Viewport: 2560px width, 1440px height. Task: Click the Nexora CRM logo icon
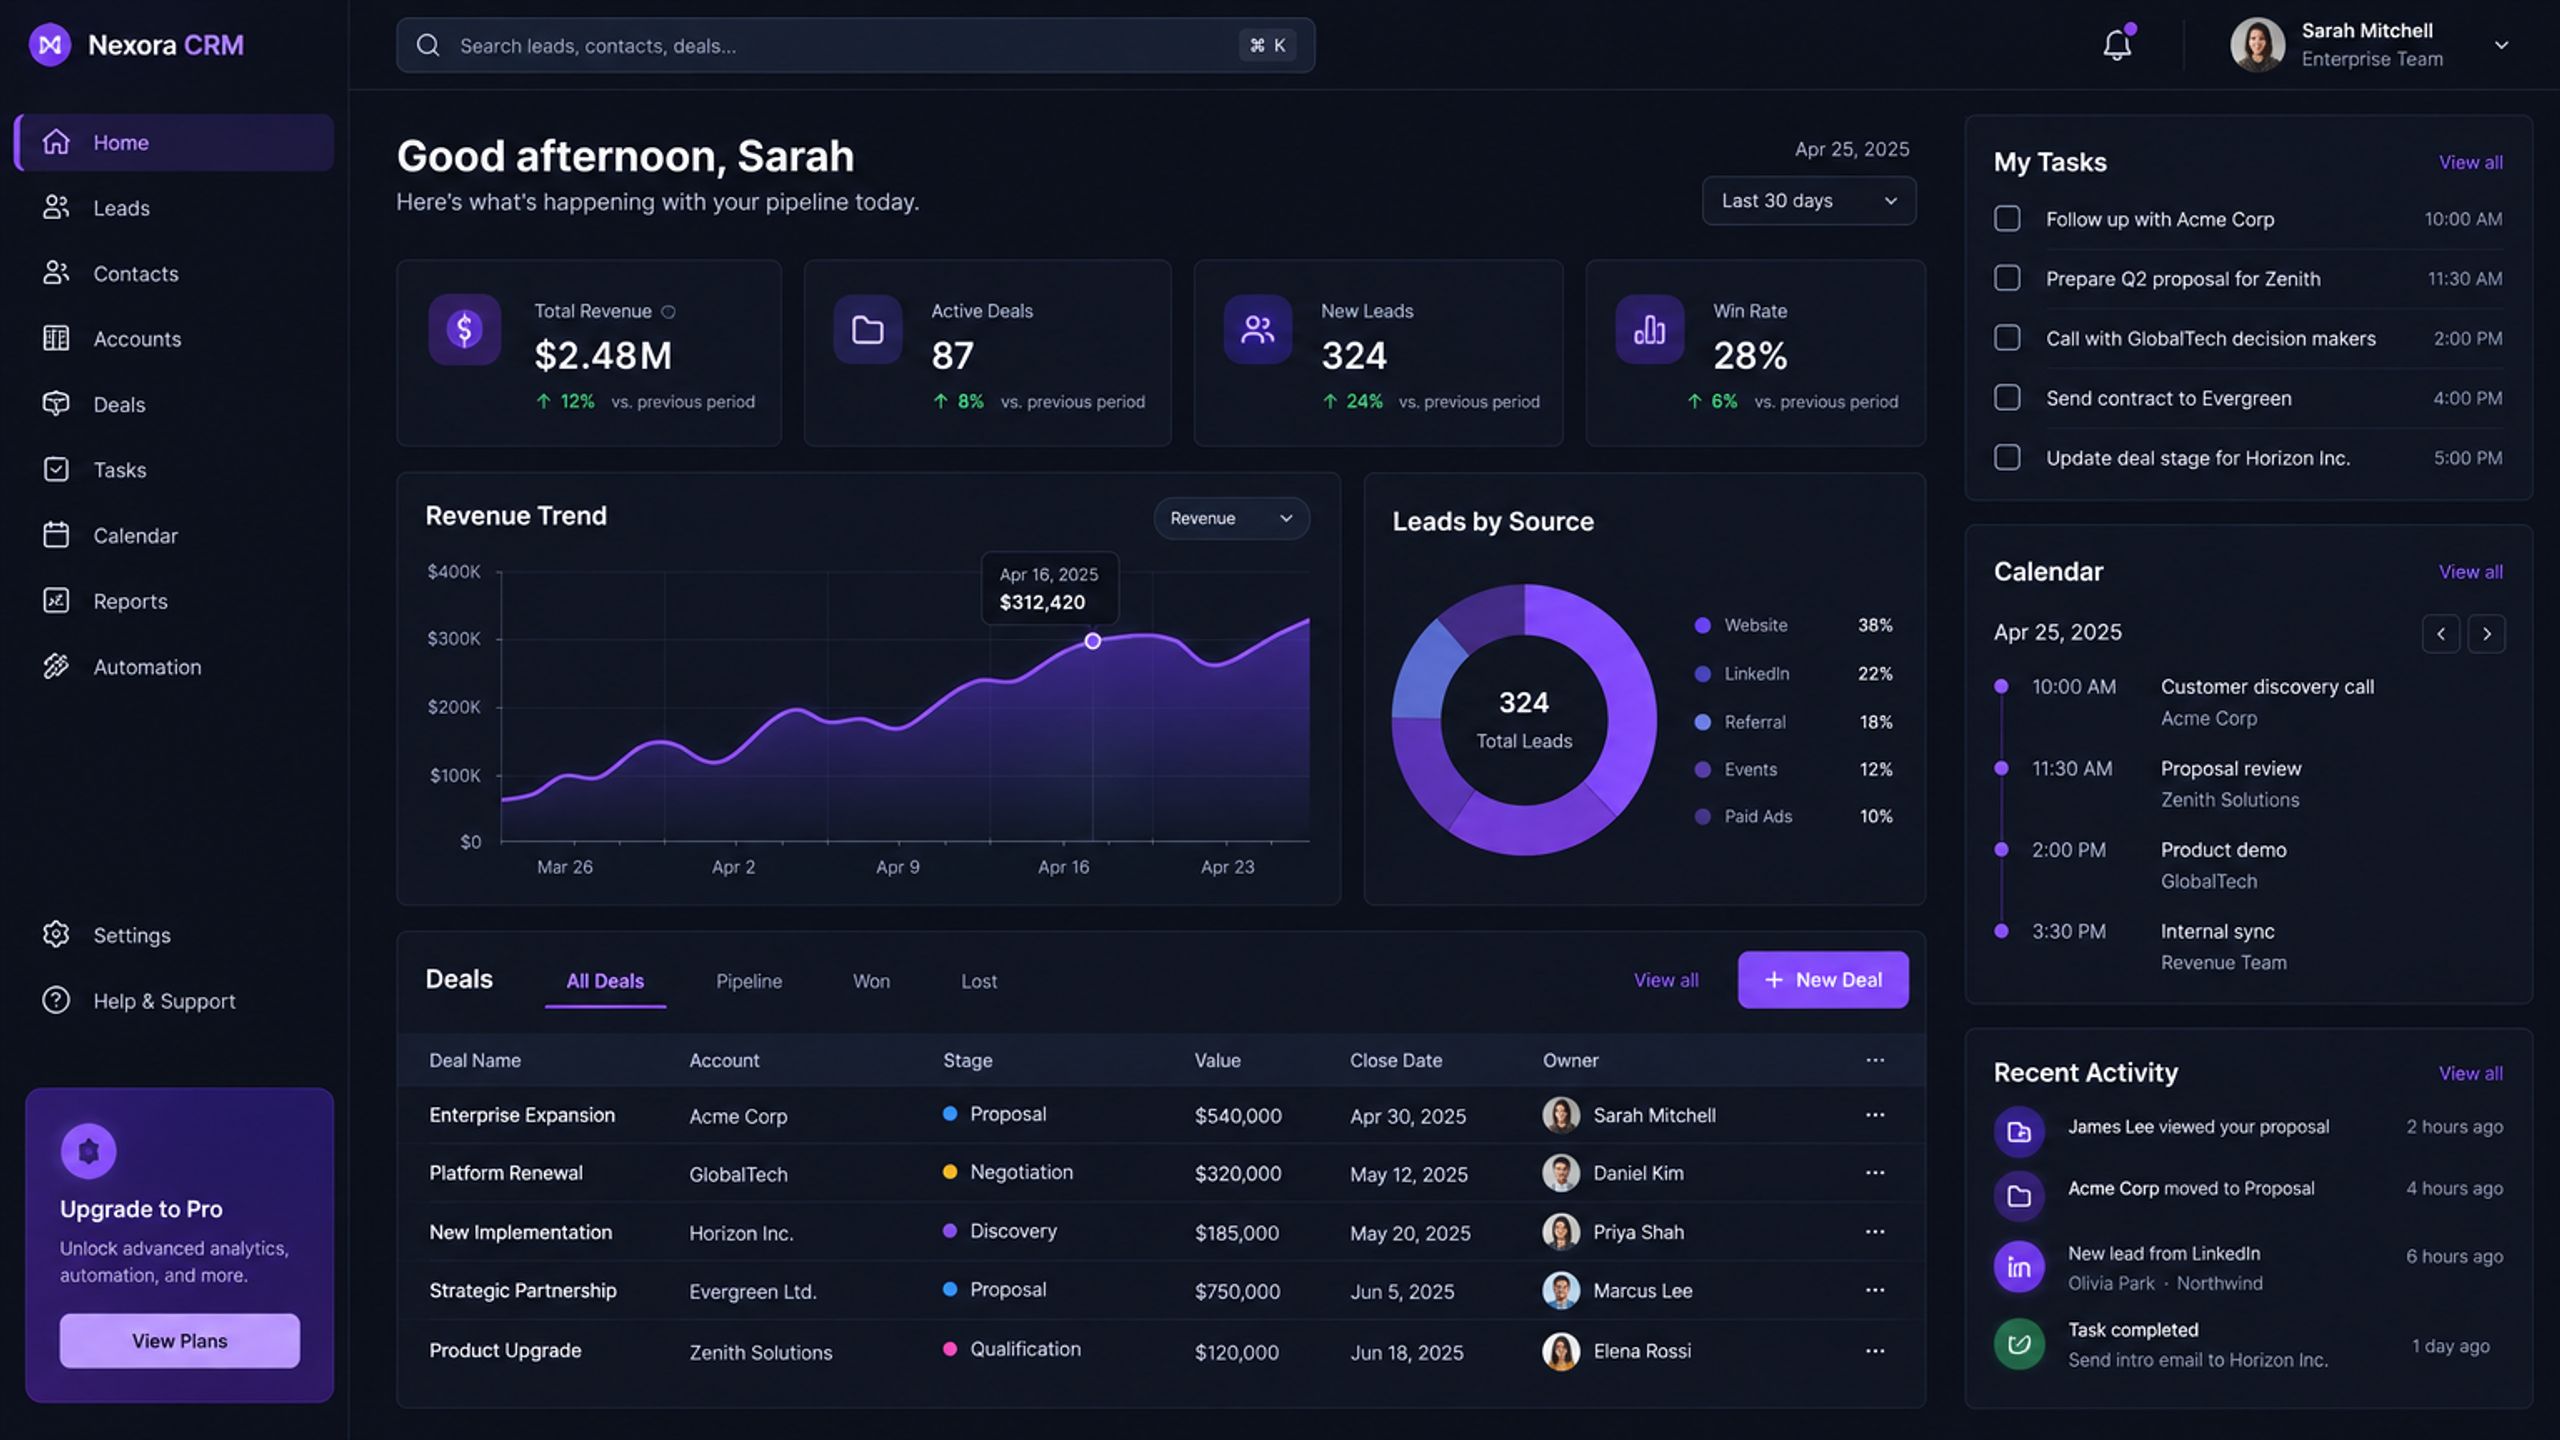(x=50, y=45)
